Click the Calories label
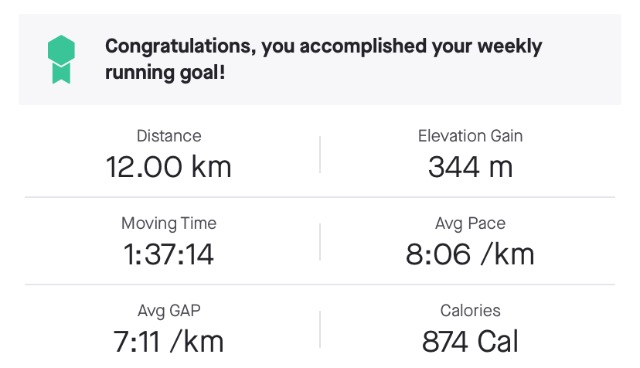Viewport: 640px width, 368px height. click(470, 310)
